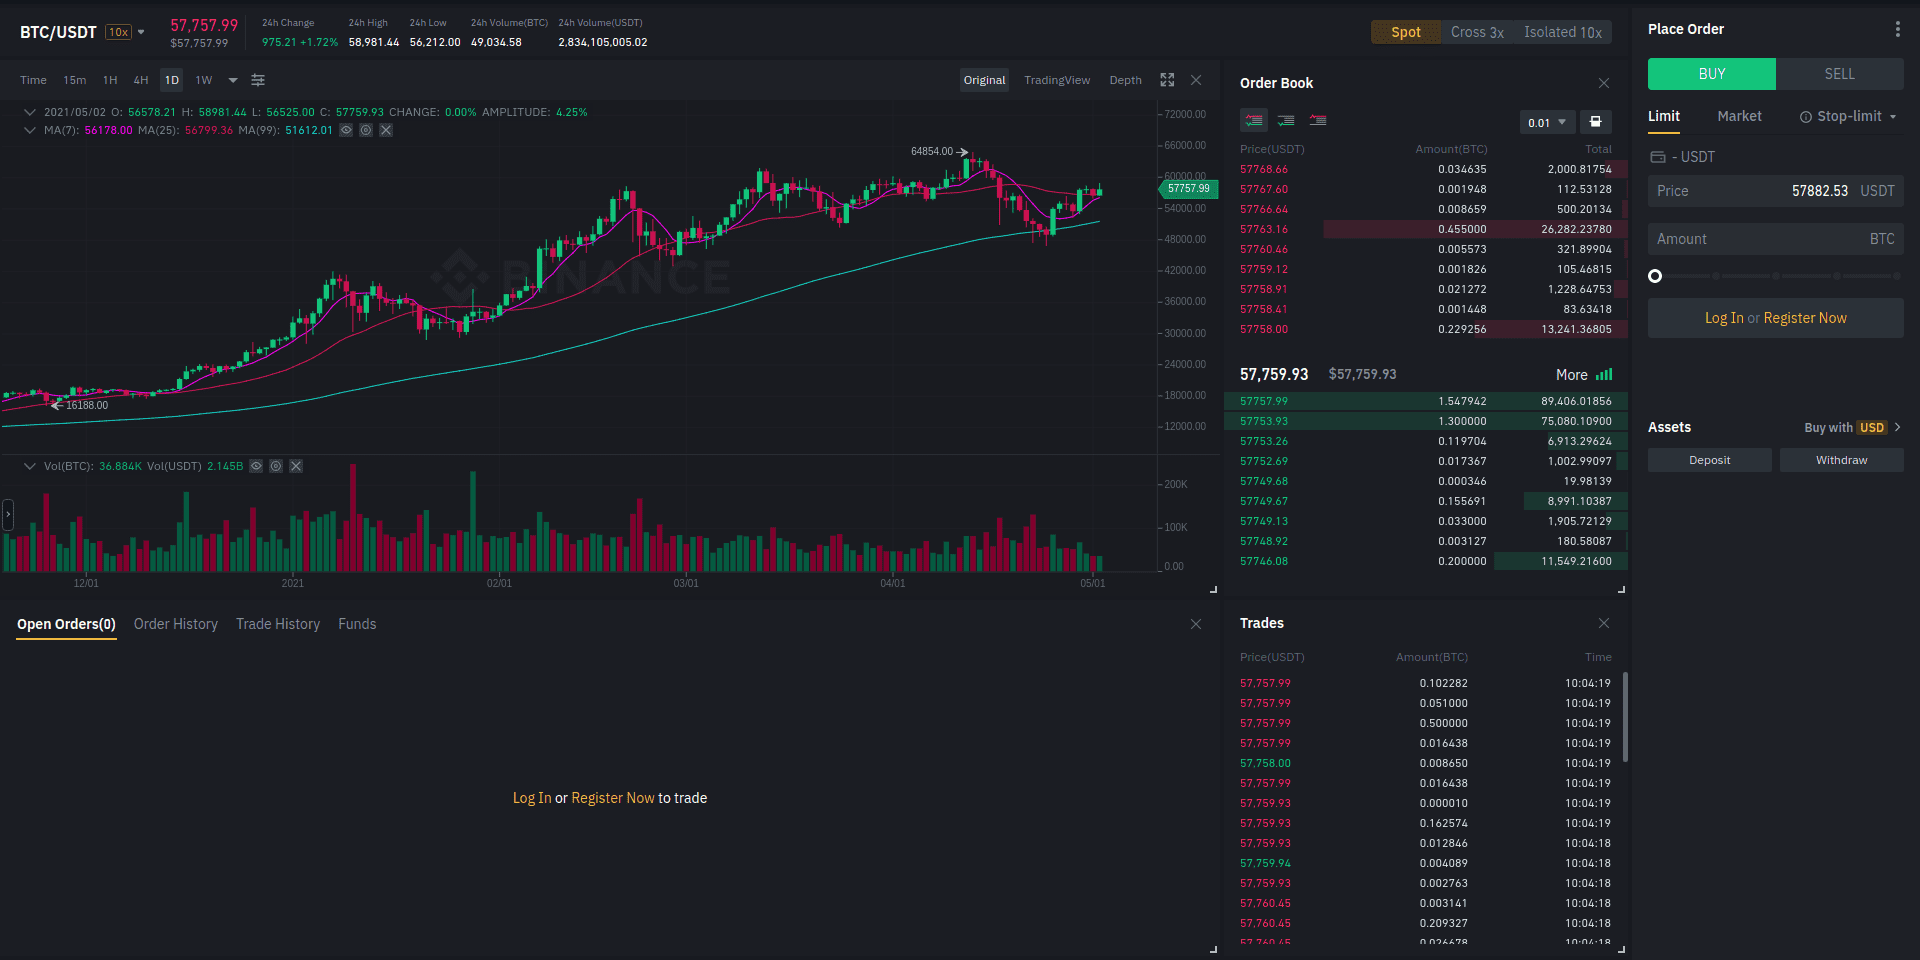
Task: Open Place Order three-dot menu
Action: [1897, 29]
